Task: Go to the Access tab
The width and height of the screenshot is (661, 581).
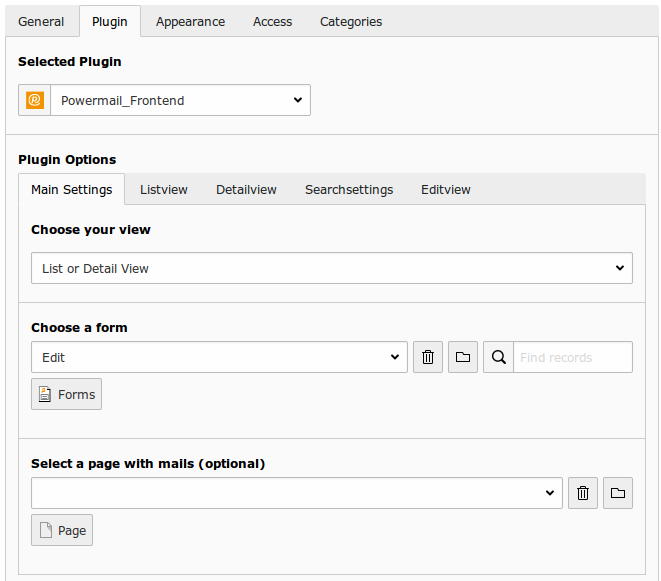Action: [x=272, y=21]
